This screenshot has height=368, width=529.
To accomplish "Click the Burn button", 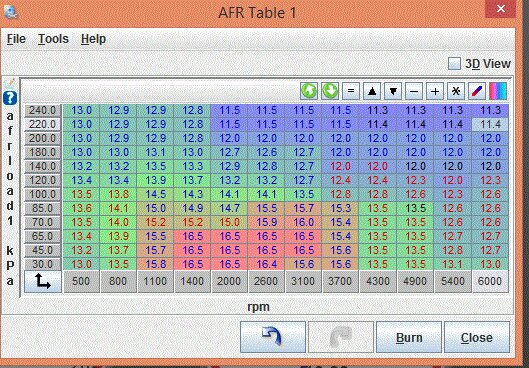I will [409, 337].
